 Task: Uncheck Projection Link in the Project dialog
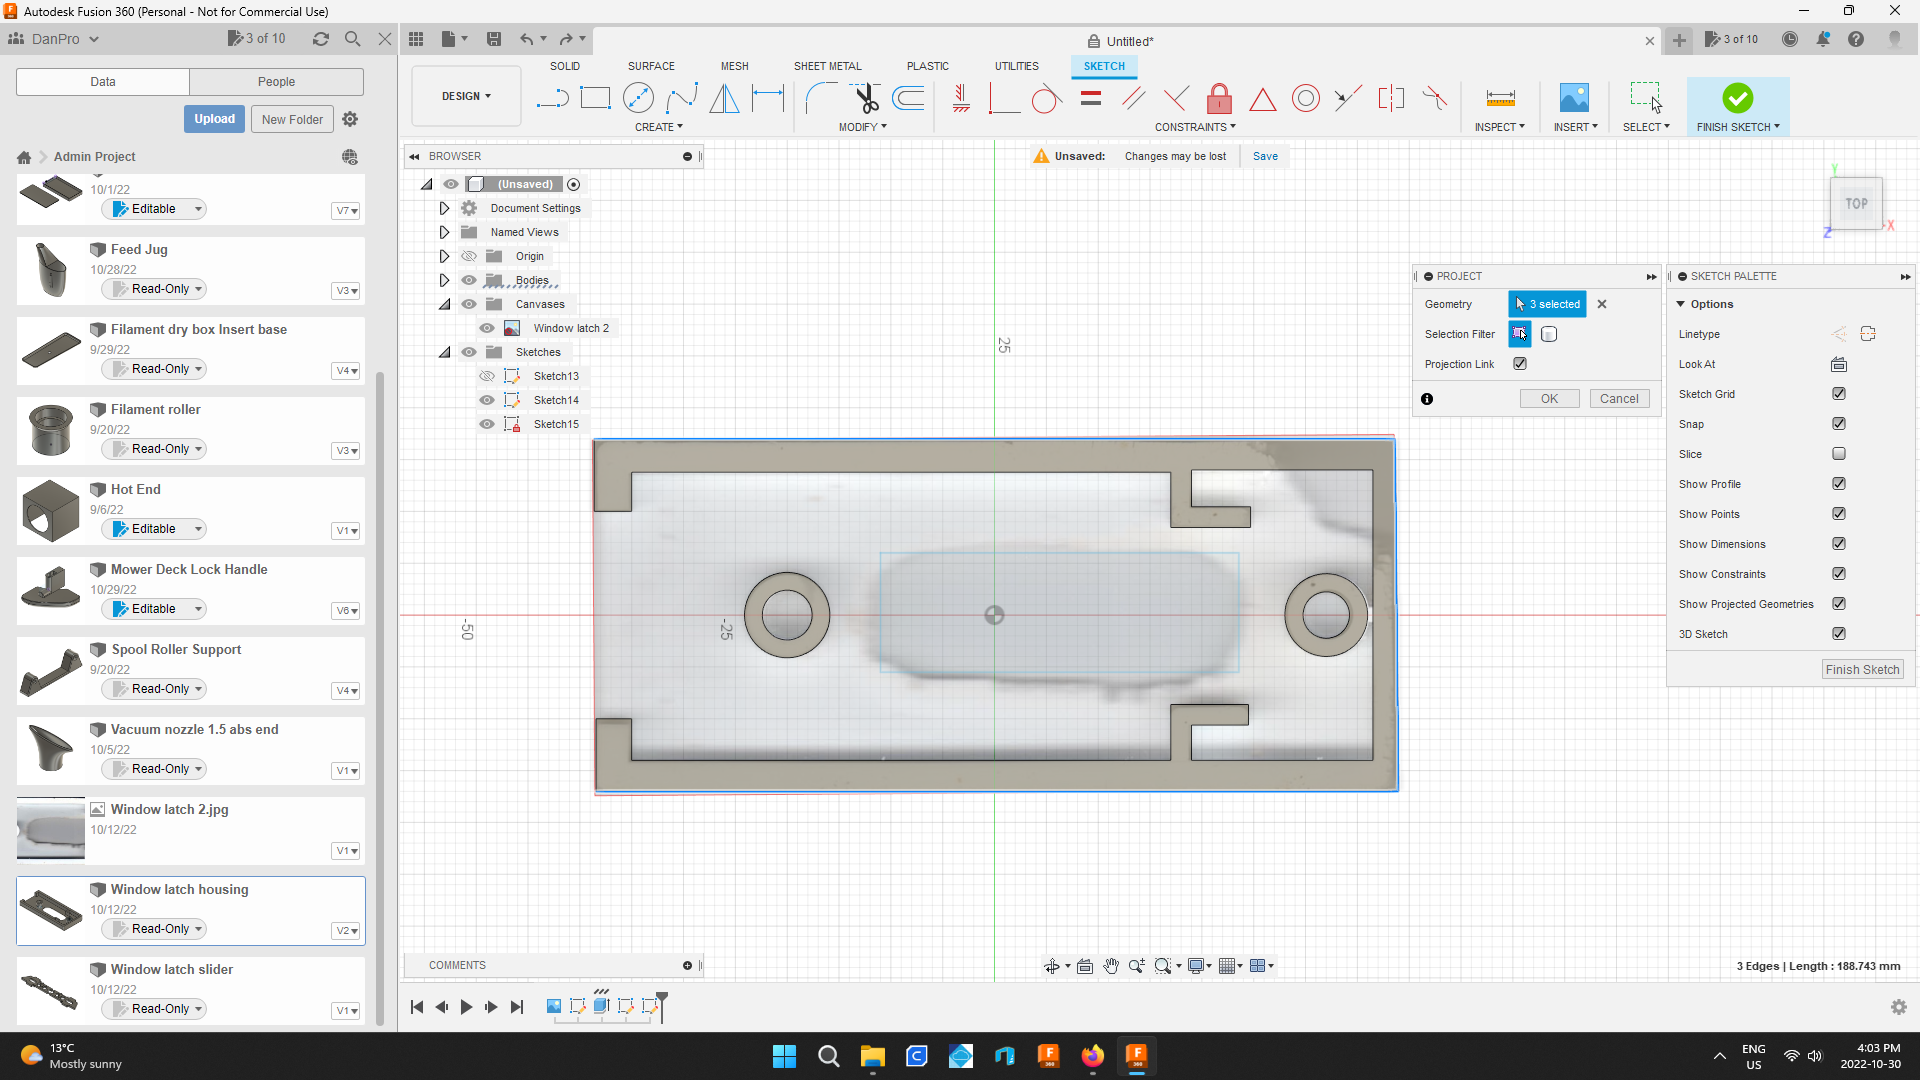click(x=1520, y=364)
